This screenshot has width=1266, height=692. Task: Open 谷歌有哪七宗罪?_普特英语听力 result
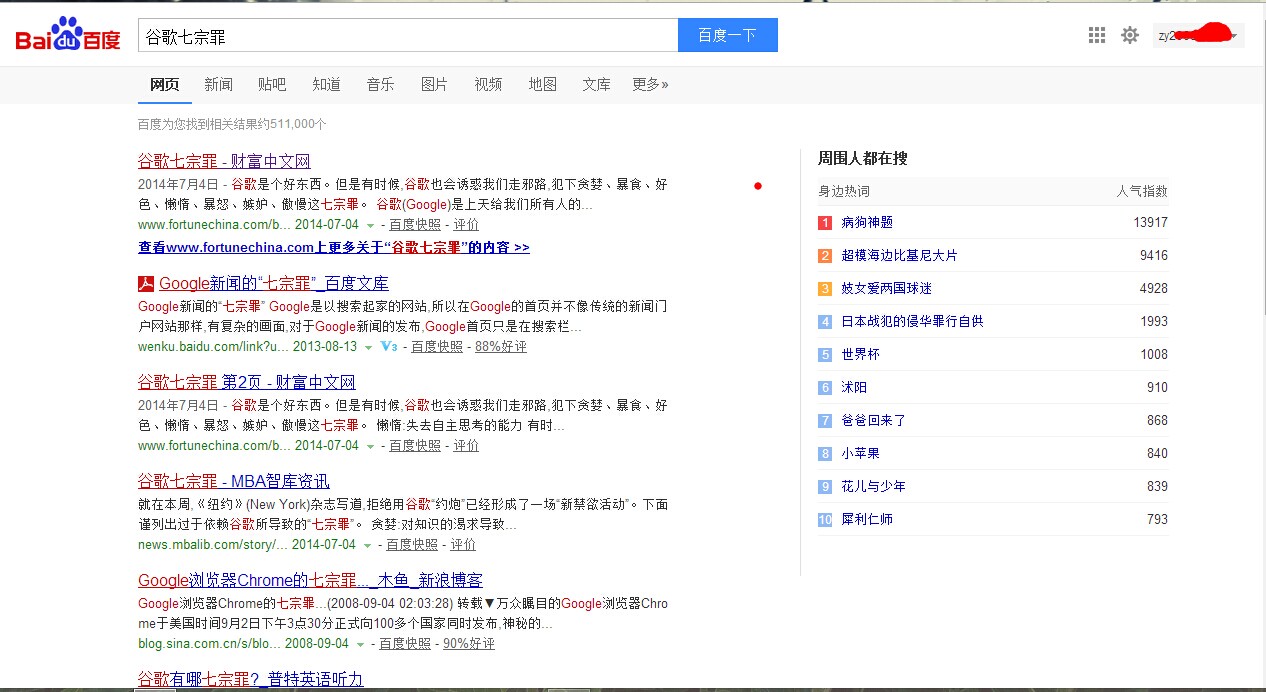point(250,679)
